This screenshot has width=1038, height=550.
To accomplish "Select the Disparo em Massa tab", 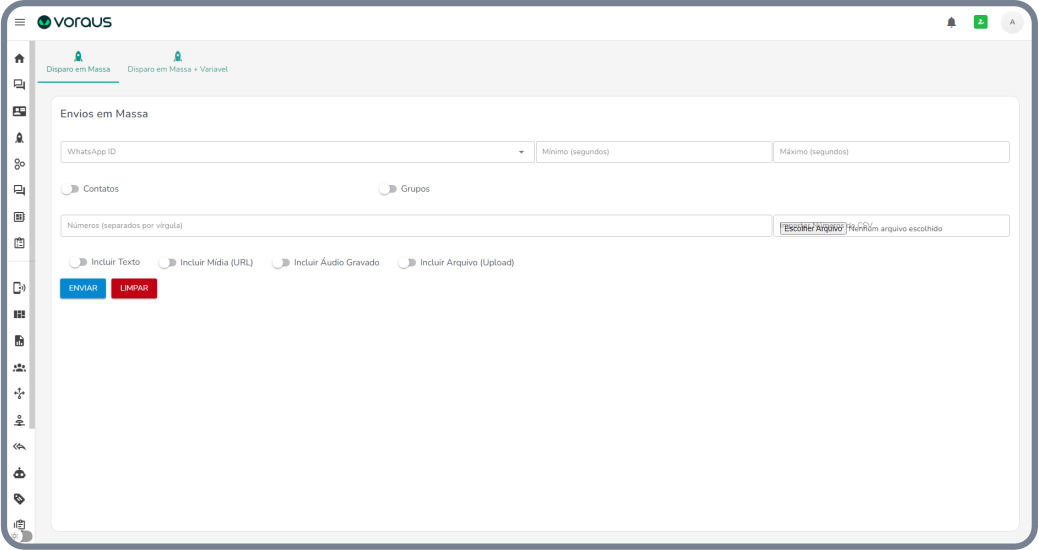I will pos(78,63).
